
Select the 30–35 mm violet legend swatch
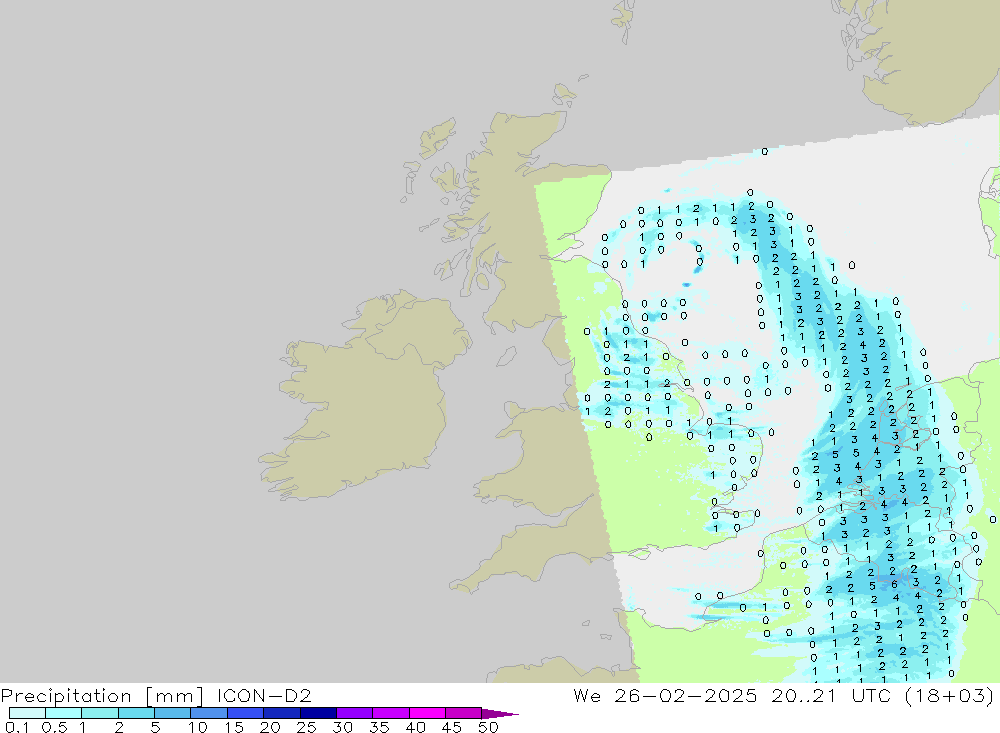pos(354,713)
